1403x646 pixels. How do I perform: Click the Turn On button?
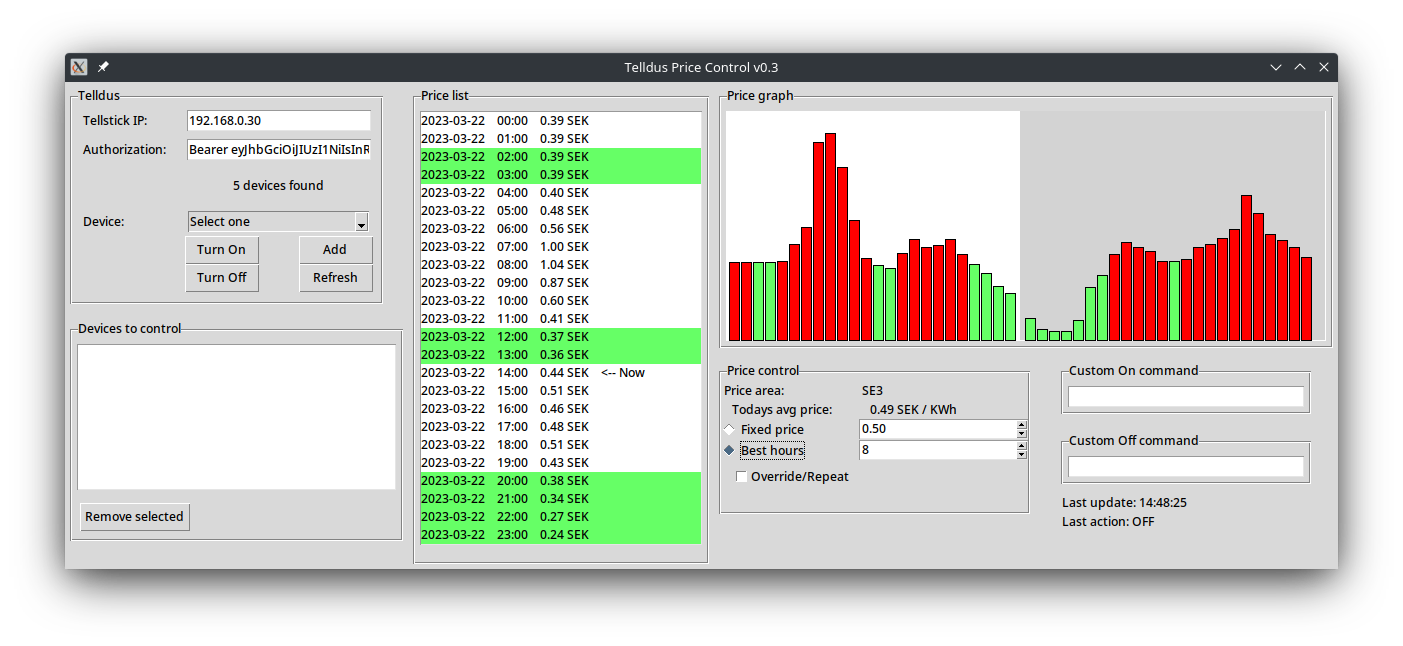[222, 250]
